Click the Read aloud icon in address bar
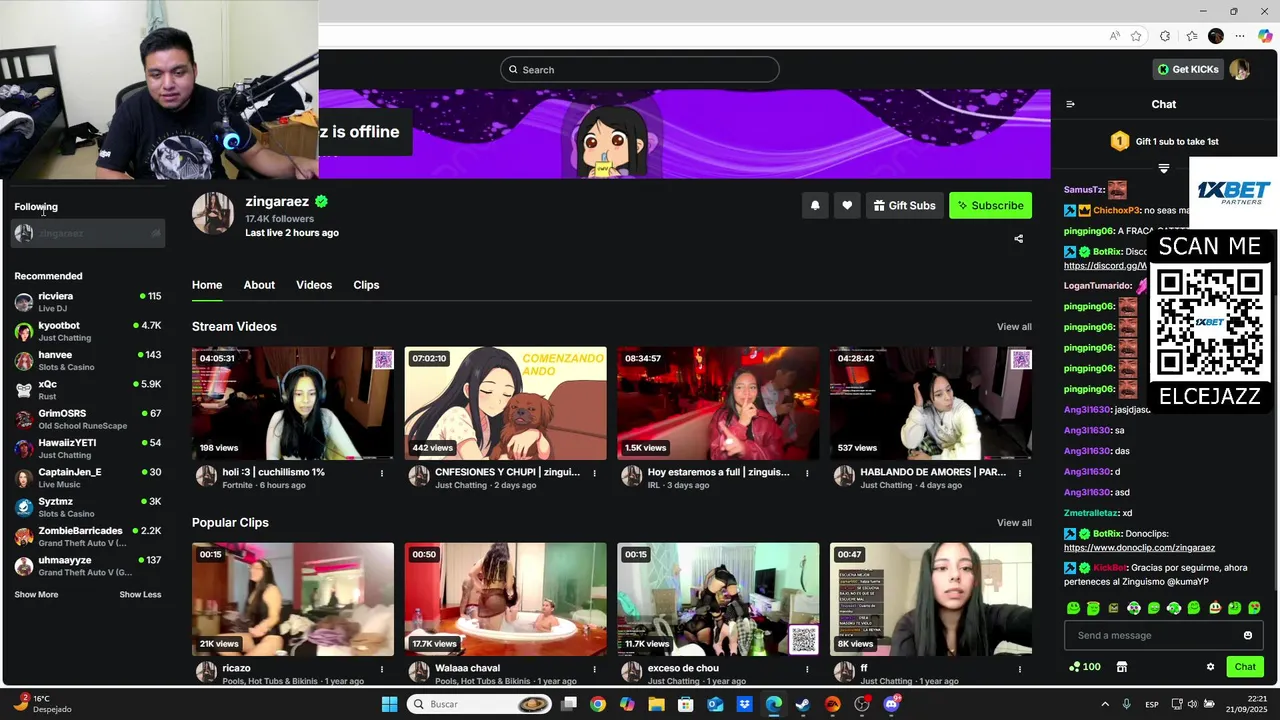 (x=1114, y=36)
